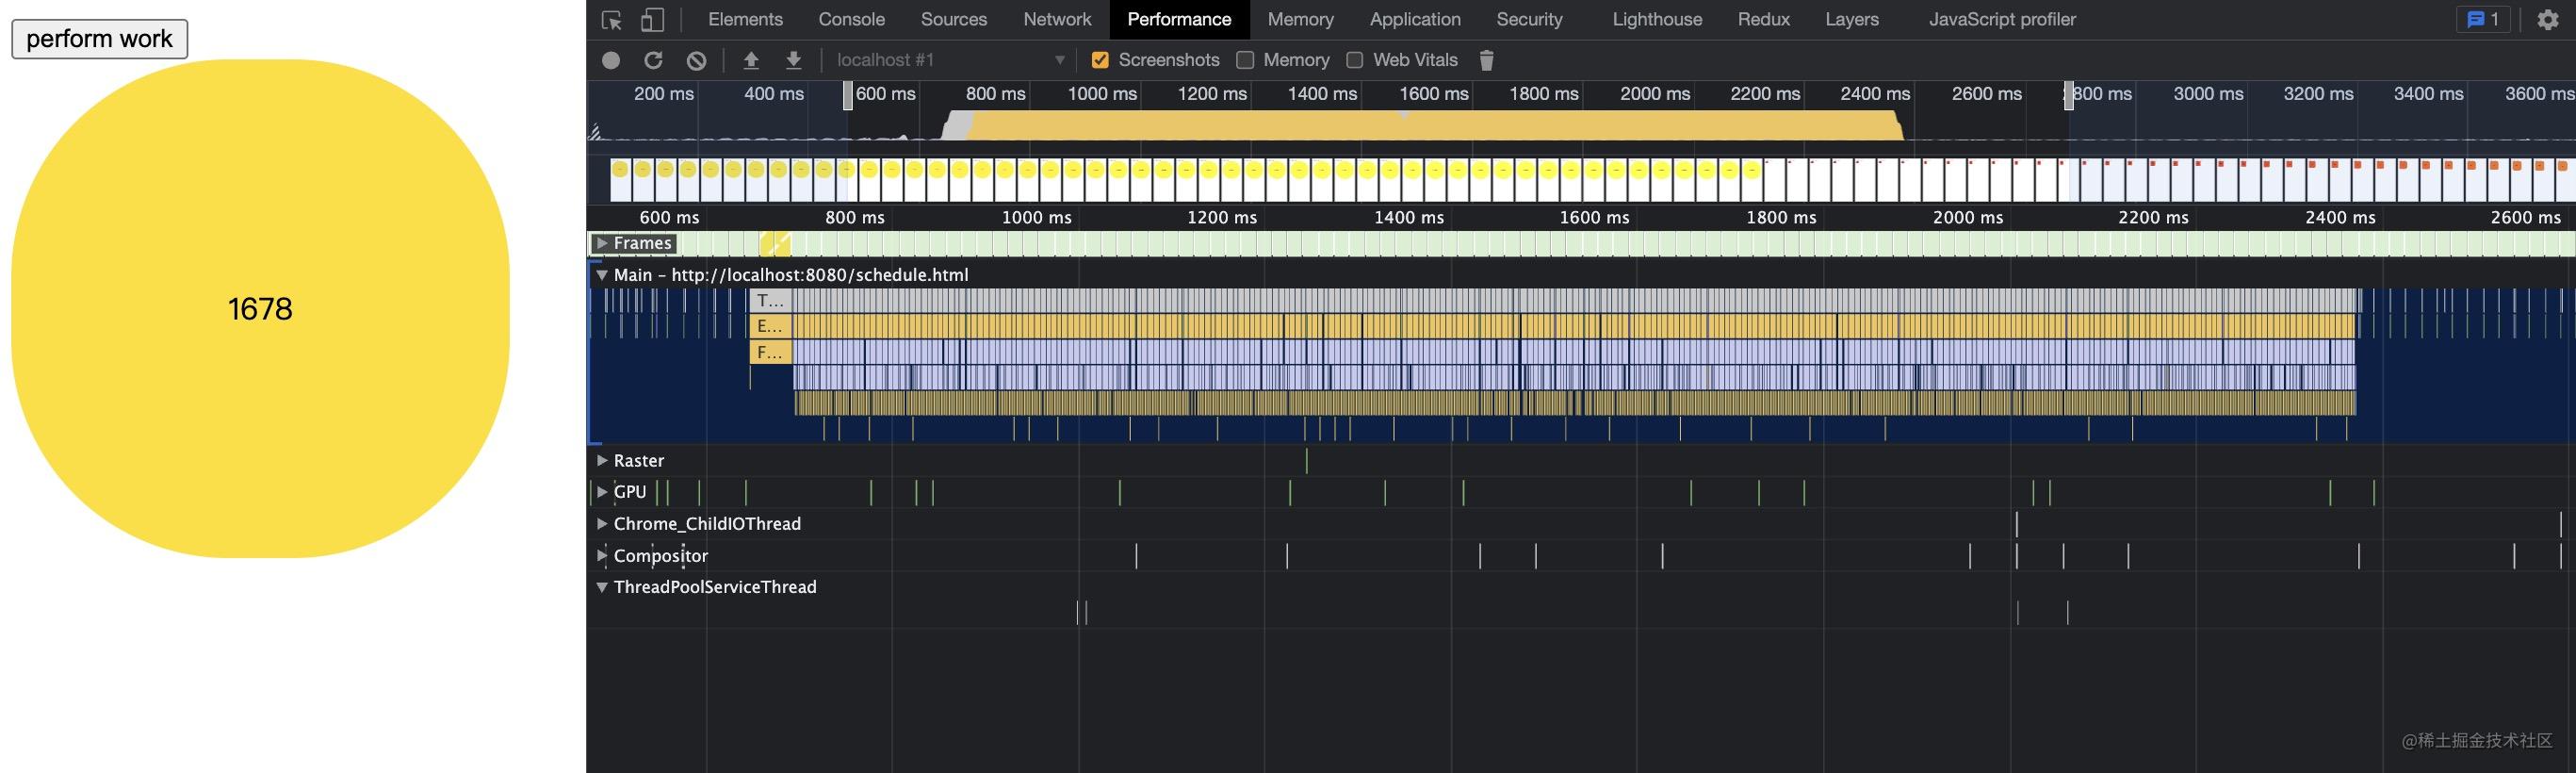Switch to the Console tab
The height and width of the screenshot is (773, 2576).
(x=851, y=19)
